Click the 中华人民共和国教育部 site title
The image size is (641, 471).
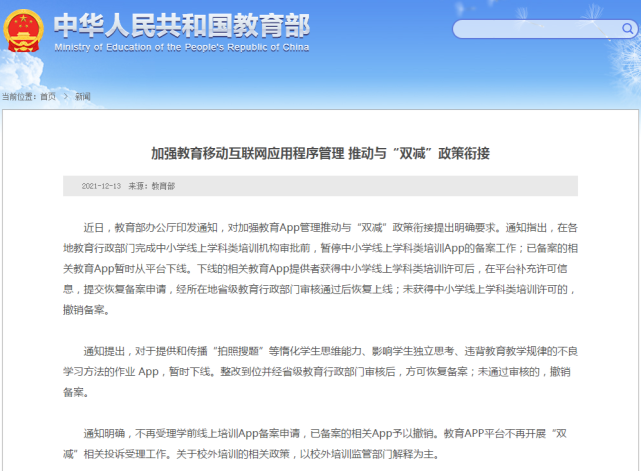coord(182,26)
